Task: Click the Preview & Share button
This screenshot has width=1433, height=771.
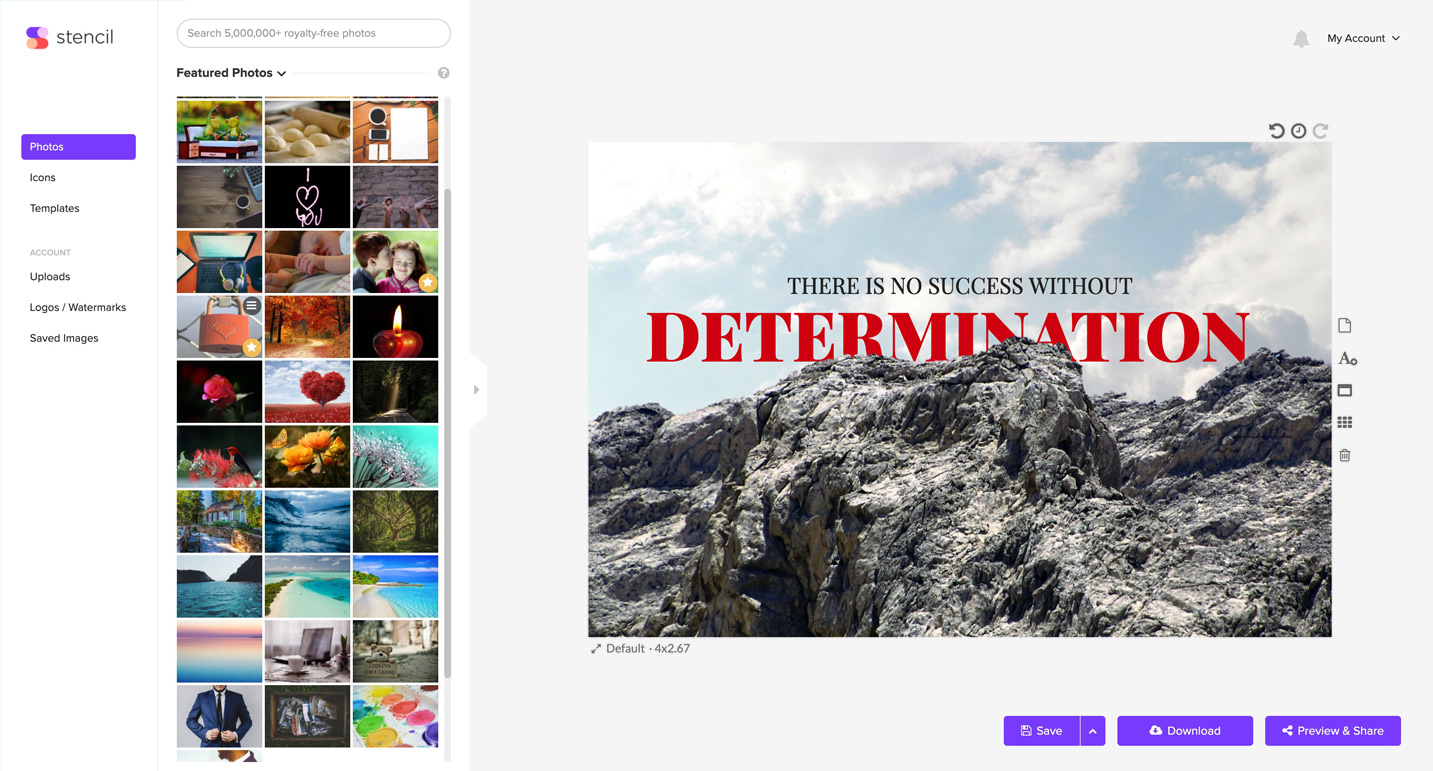Action: (x=1332, y=731)
